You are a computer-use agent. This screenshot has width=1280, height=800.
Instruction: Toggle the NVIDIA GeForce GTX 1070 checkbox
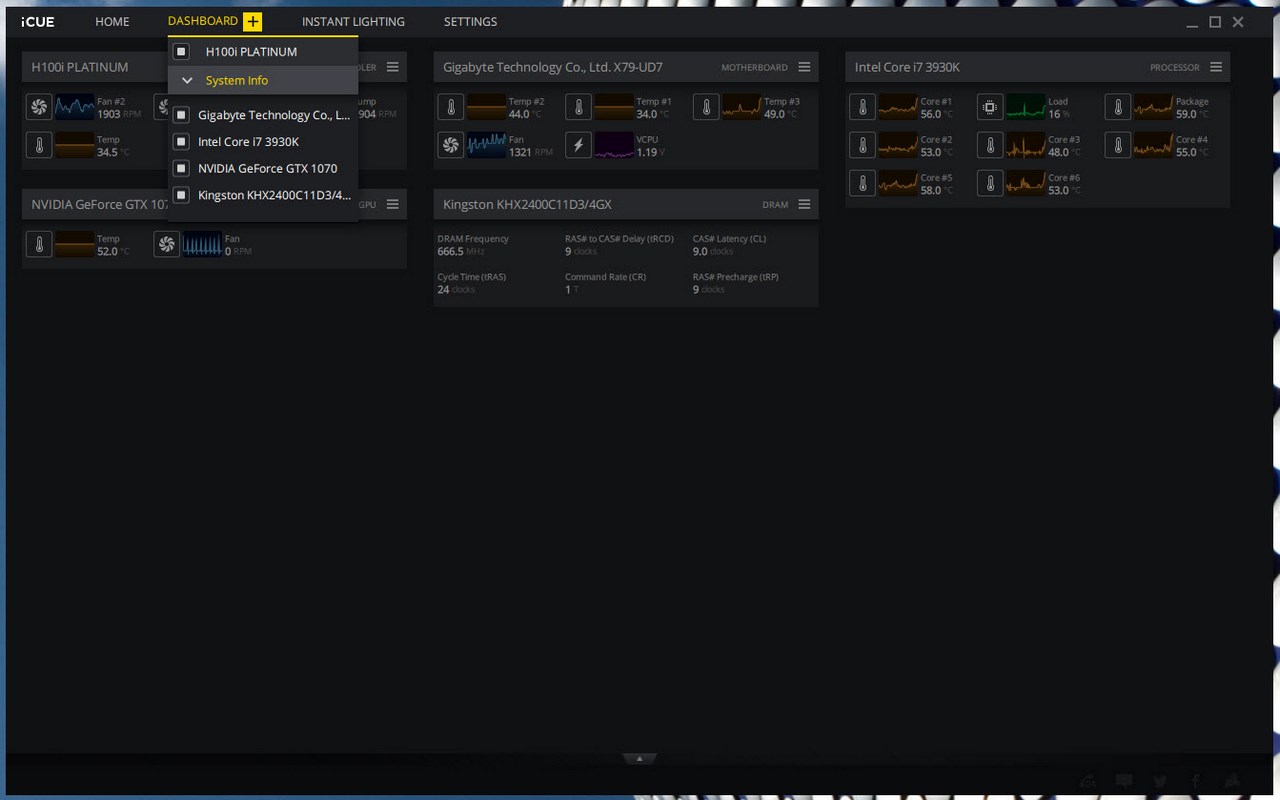coord(181,168)
